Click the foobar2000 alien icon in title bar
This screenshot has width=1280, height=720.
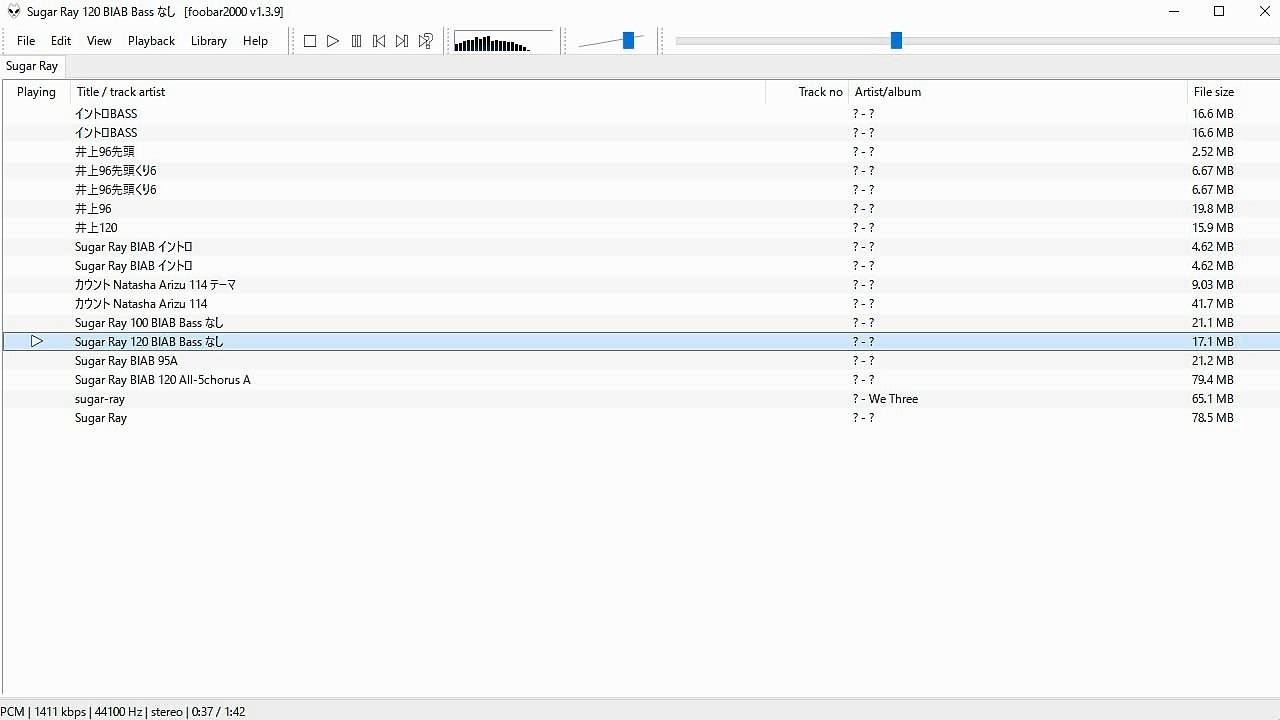pos(13,12)
